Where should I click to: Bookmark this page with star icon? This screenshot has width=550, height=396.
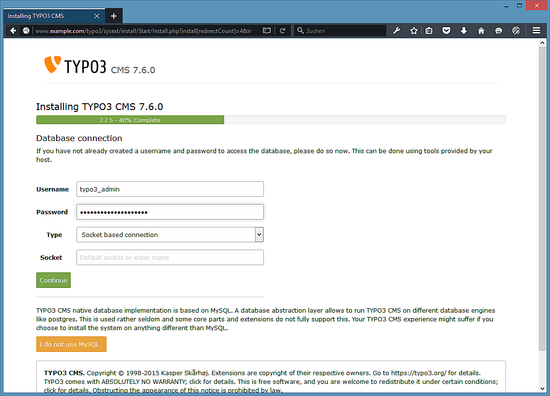(414, 31)
